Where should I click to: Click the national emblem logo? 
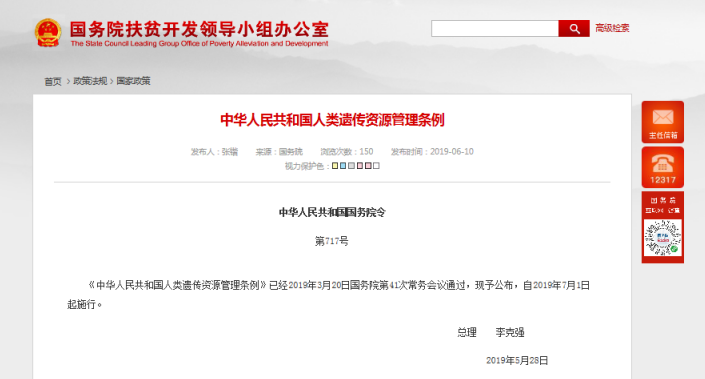(48, 32)
